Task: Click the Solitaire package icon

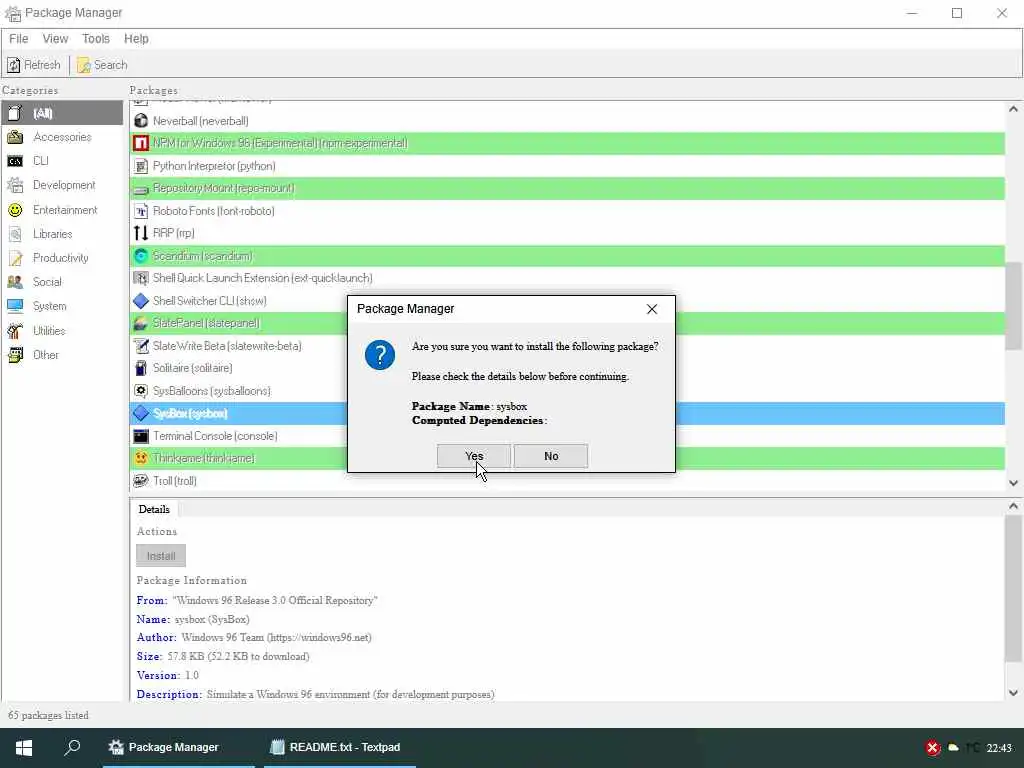Action: [140, 368]
